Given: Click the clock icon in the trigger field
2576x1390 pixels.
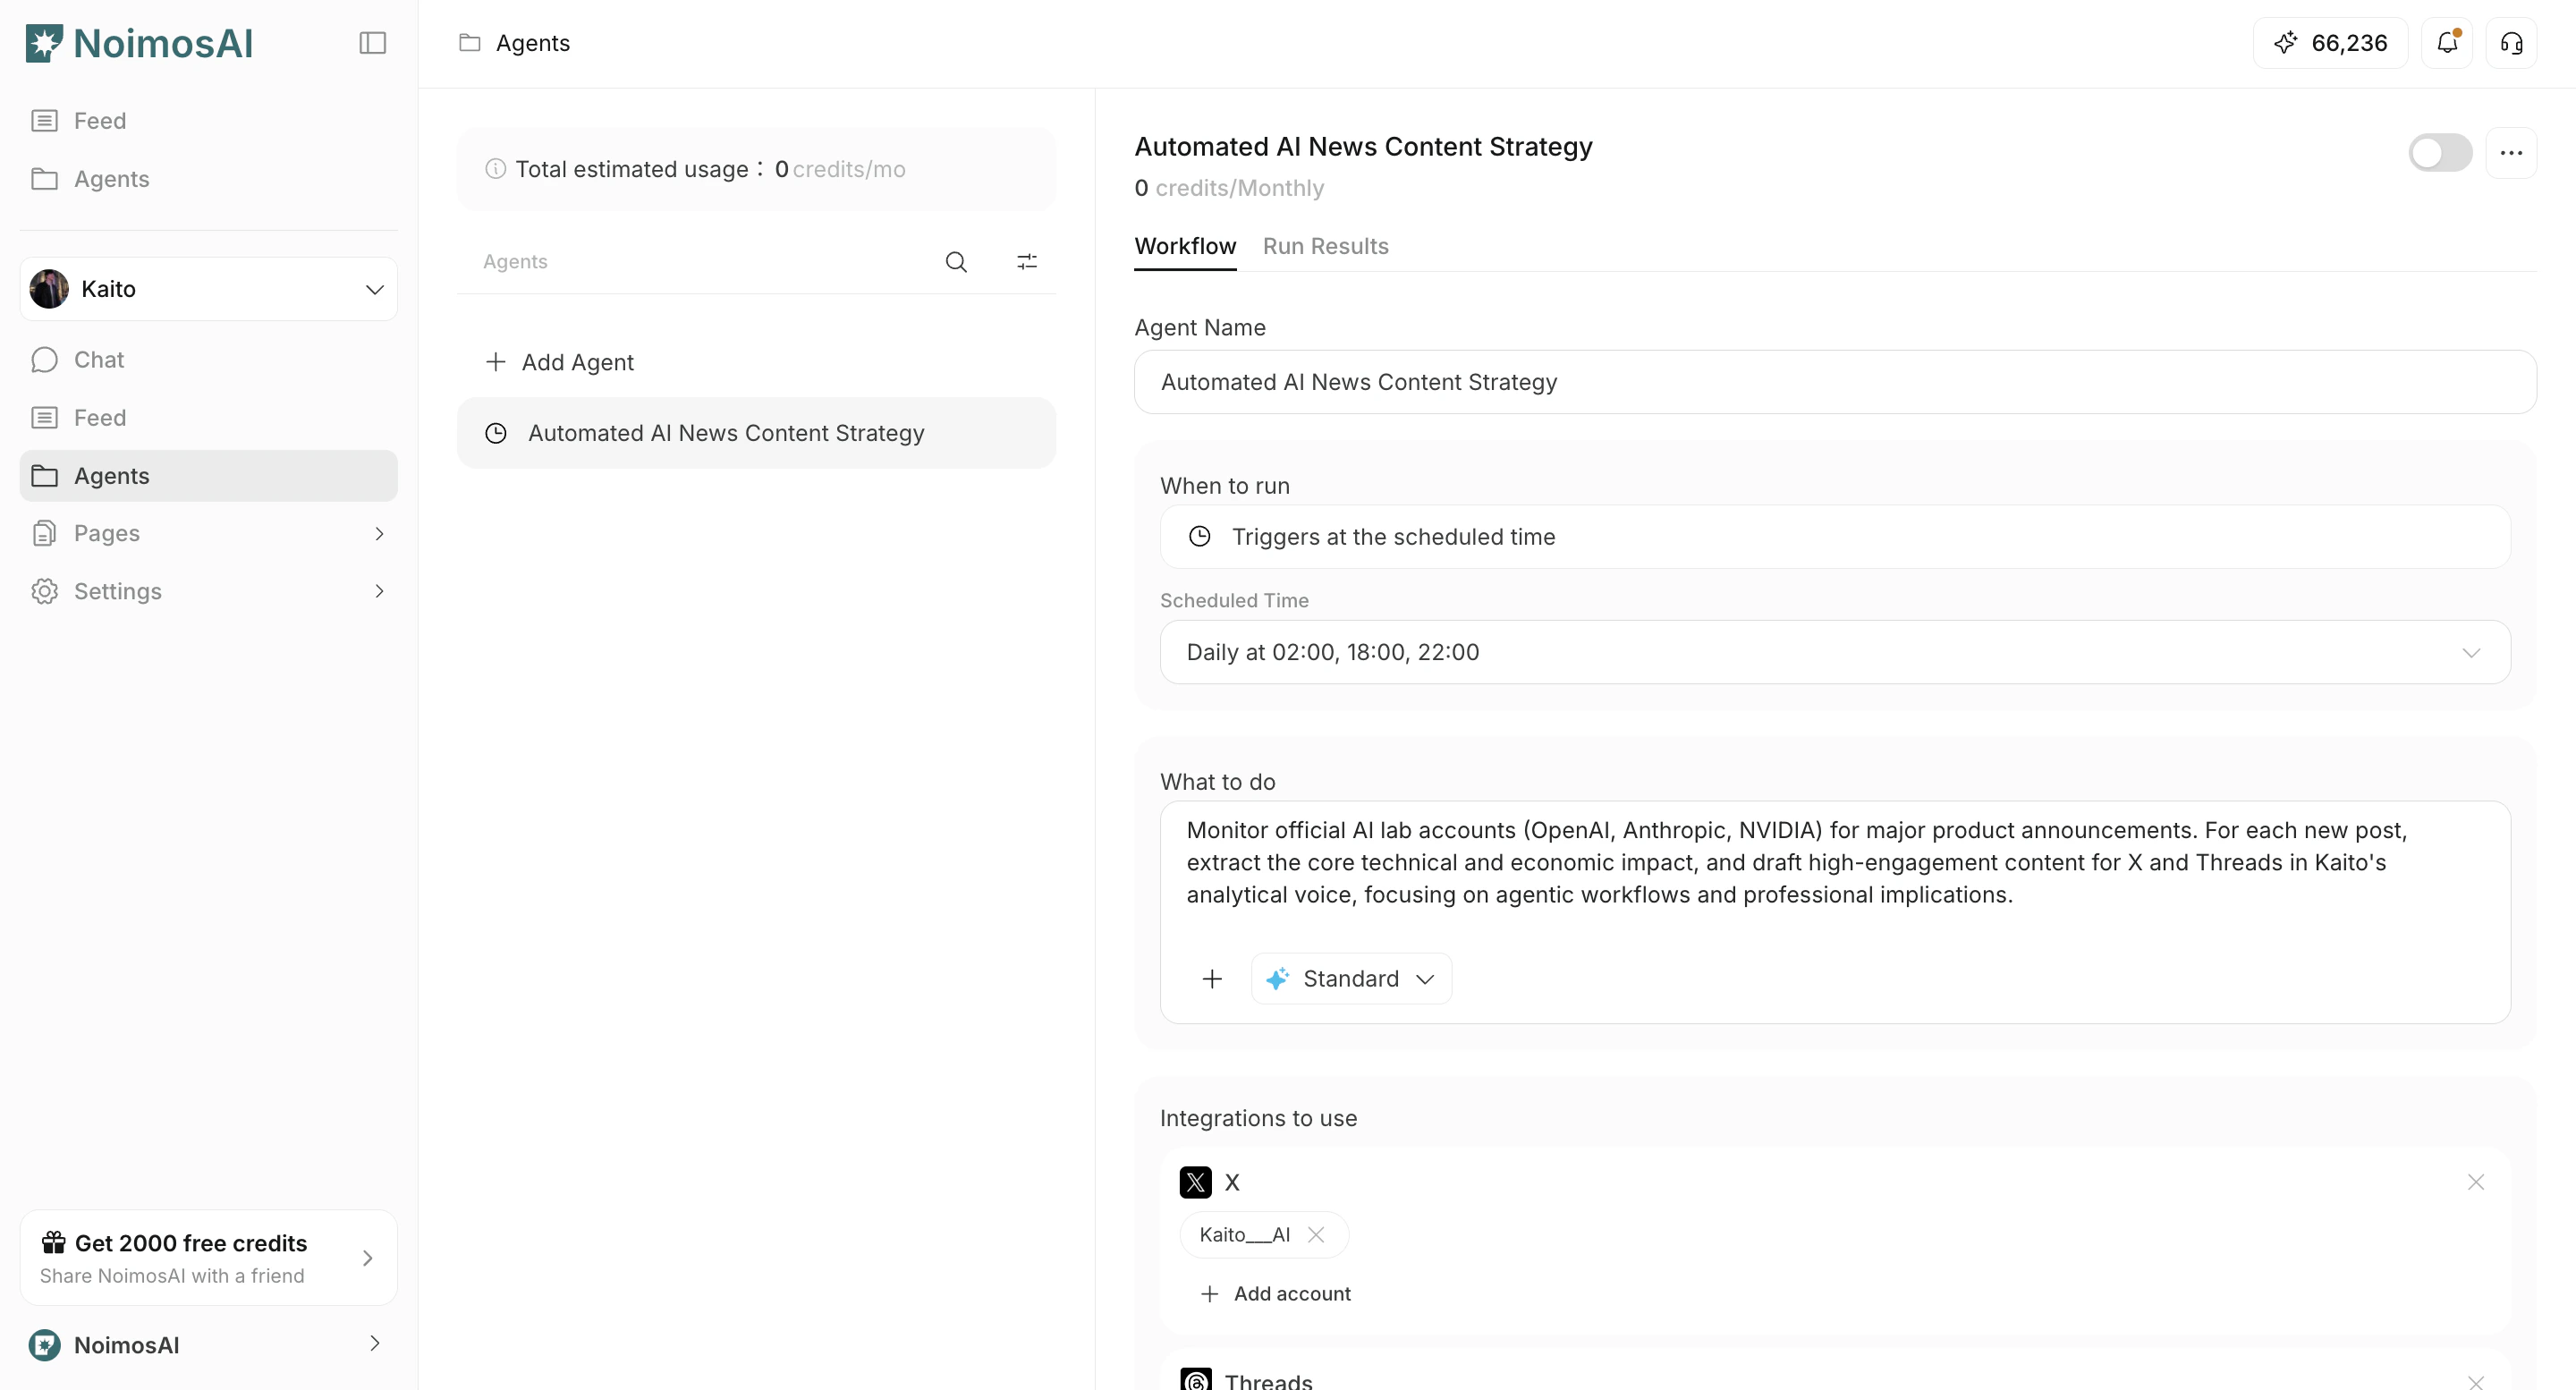Looking at the screenshot, I should point(1199,537).
